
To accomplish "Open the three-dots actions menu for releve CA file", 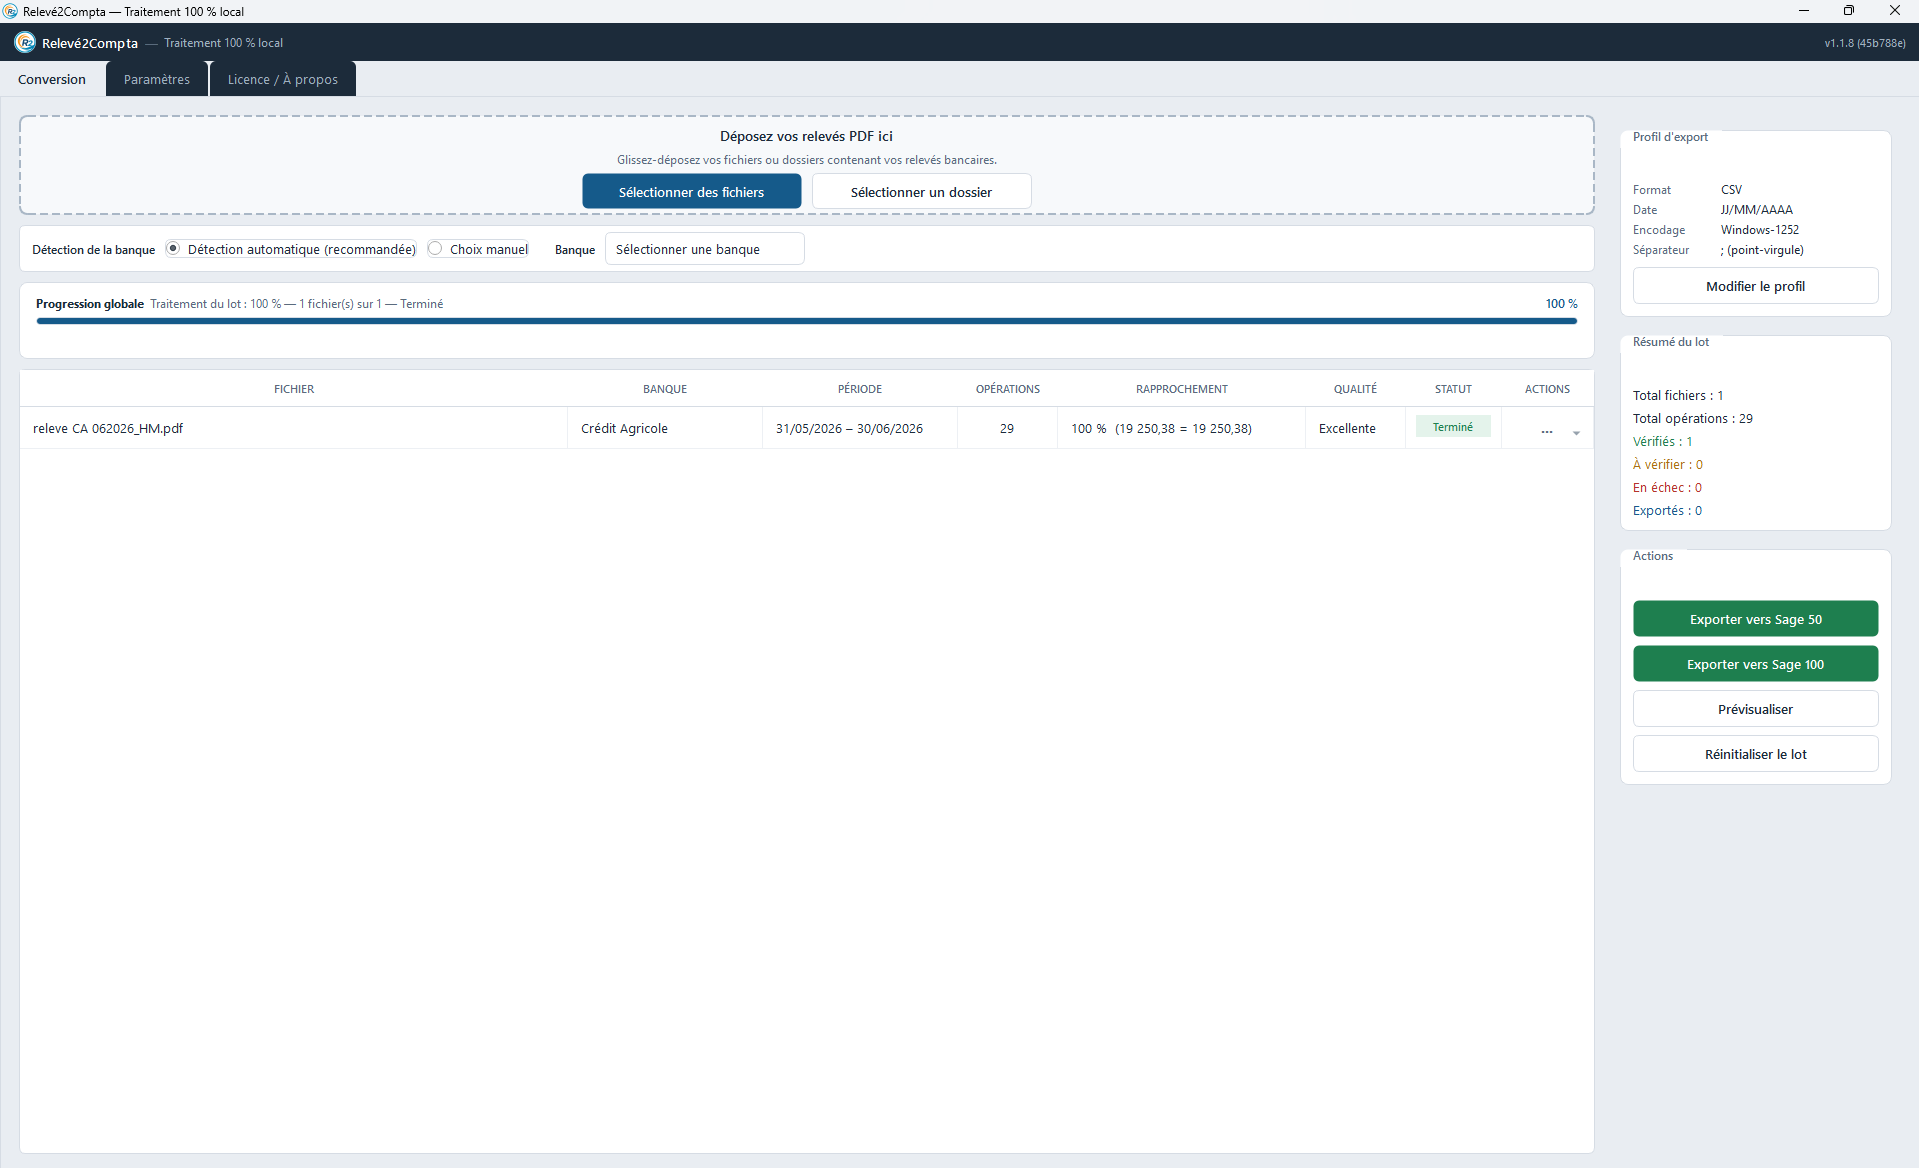I will tap(1547, 429).
